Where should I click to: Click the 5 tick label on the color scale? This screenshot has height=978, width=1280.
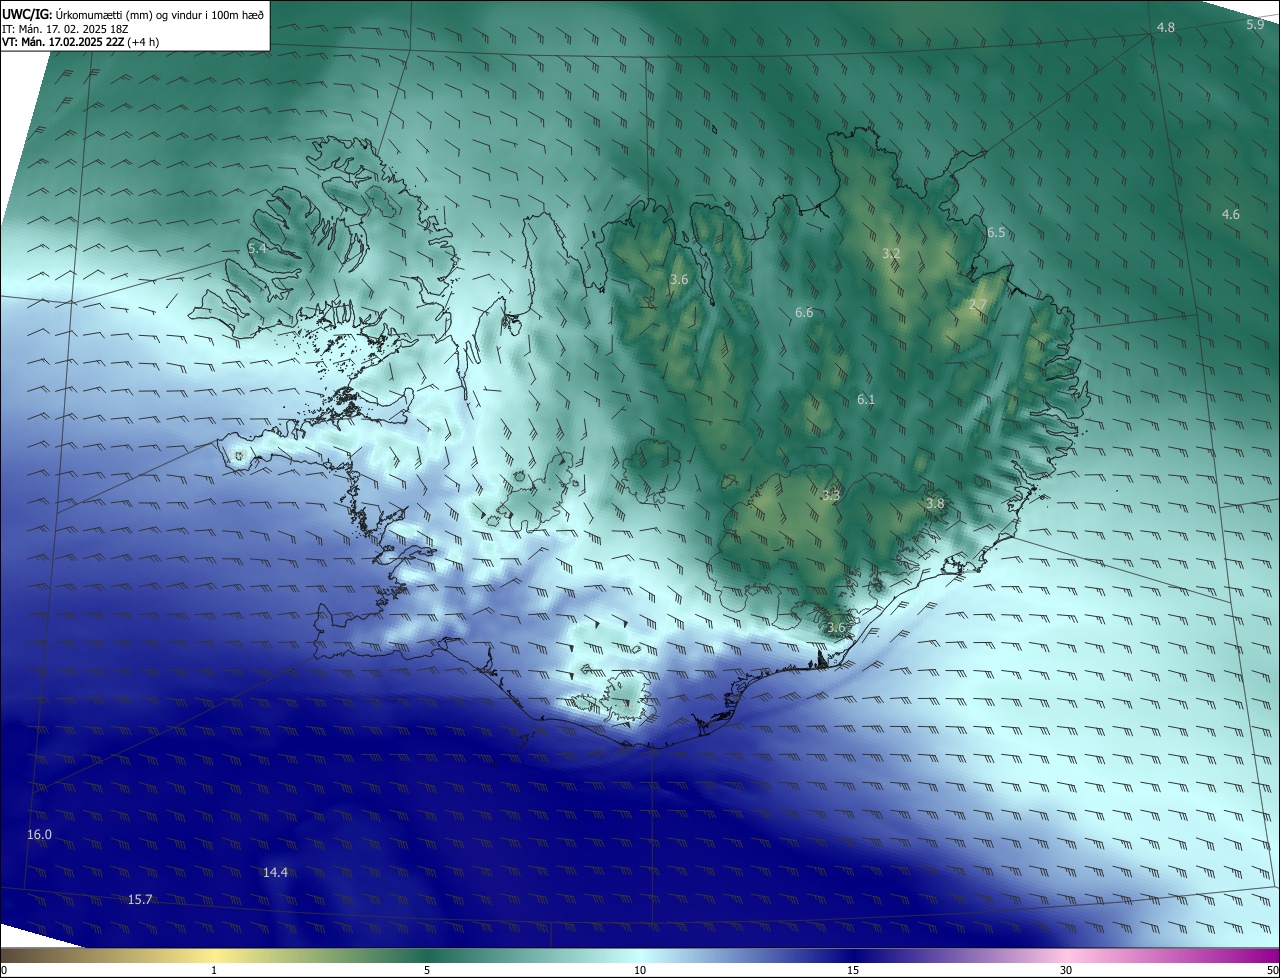(x=427, y=970)
